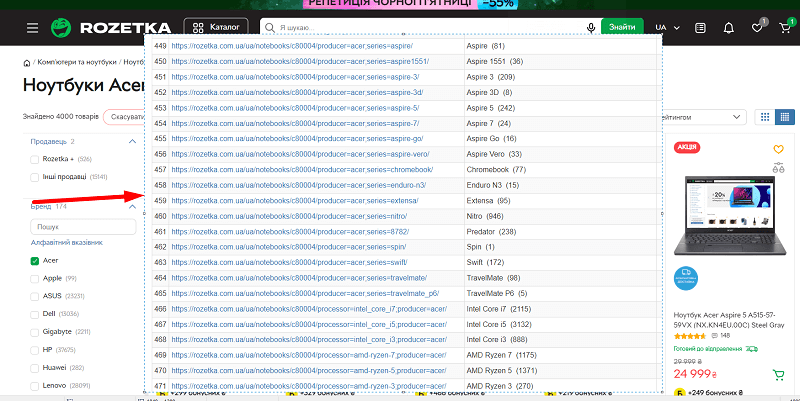Viewport: 800px width, 401px height.
Task: Tick the Huawei brand checkbox
Action: (x=35, y=368)
